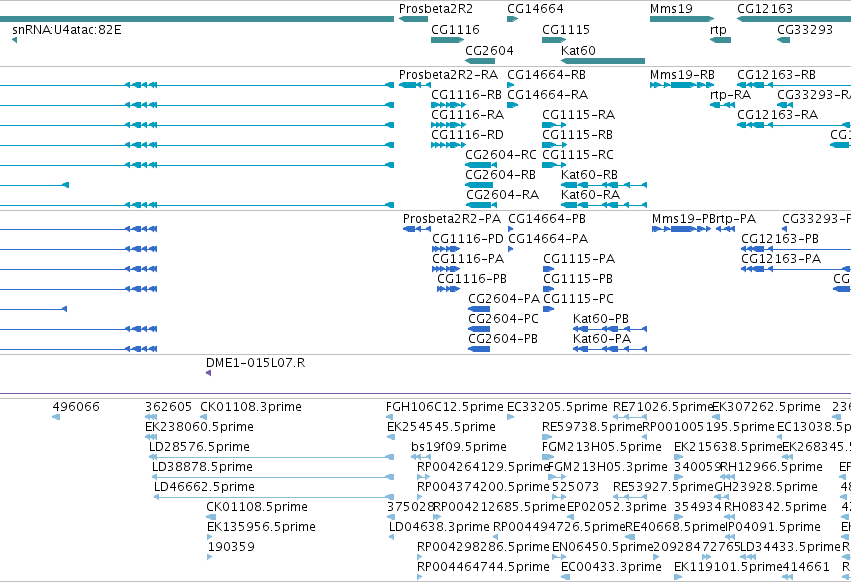Click transcript label CG1115-RC

point(578,154)
